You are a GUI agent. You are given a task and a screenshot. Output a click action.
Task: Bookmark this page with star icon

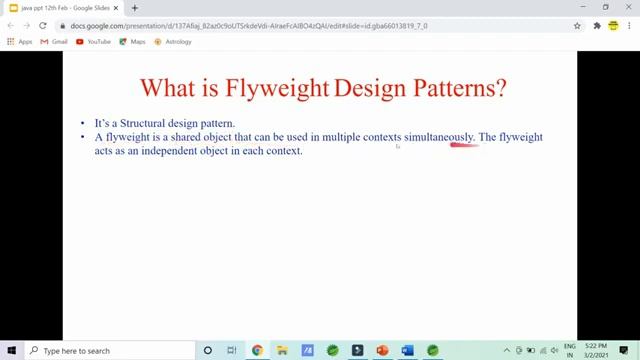coord(577,26)
